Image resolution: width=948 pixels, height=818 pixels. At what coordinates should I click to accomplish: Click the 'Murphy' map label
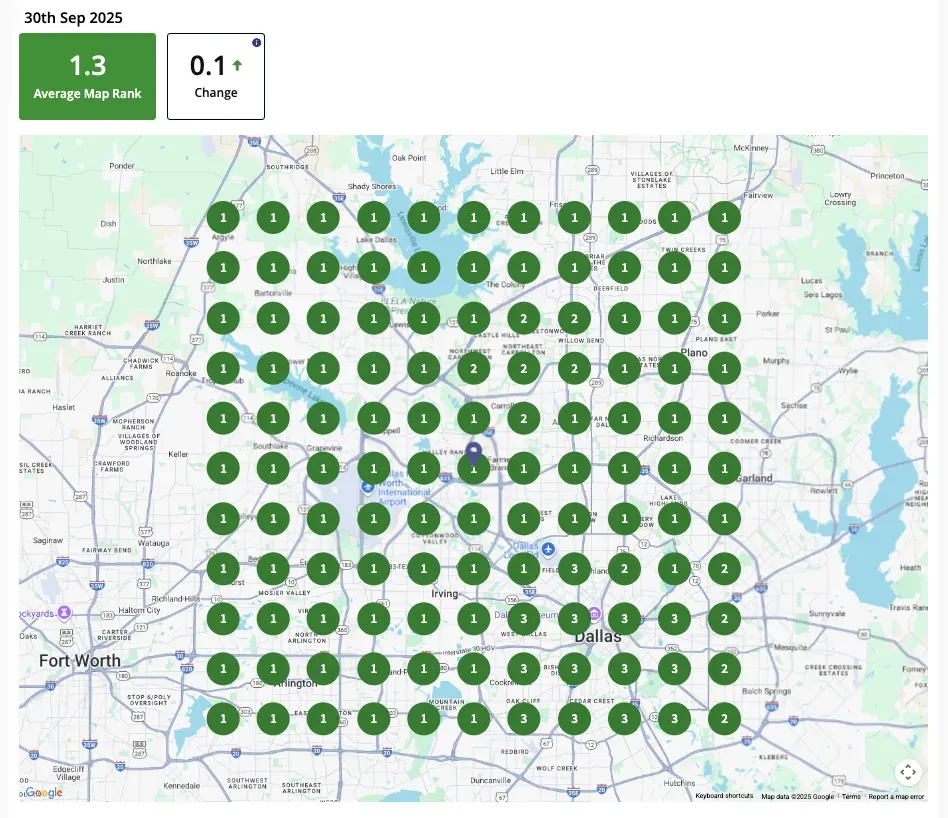point(776,361)
